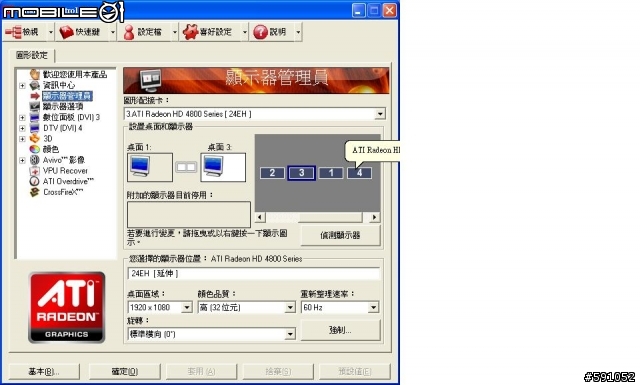Expand the DTV (DVI) 4 tree node
The image size is (640, 385).
[x=22, y=128]
